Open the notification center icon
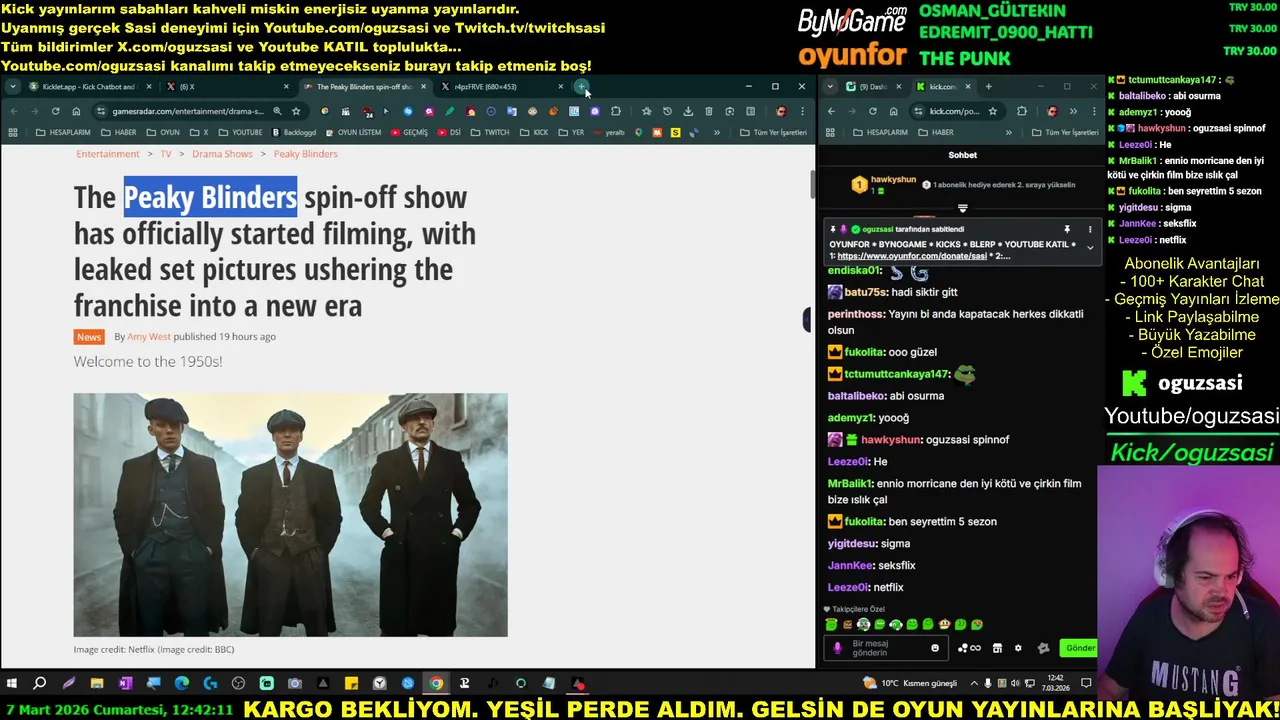This screenshot has width=1280, height=720. coord(1087,683)
